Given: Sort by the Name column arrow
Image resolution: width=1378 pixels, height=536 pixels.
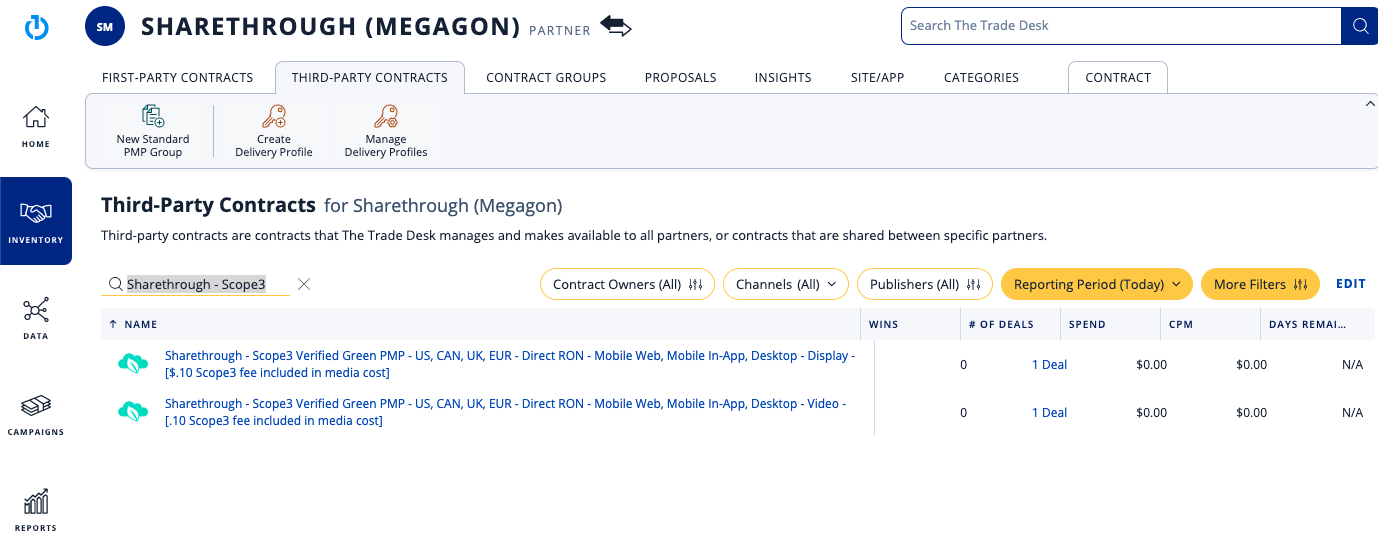Looking at the screenshot, I should [x=113, y=324].
